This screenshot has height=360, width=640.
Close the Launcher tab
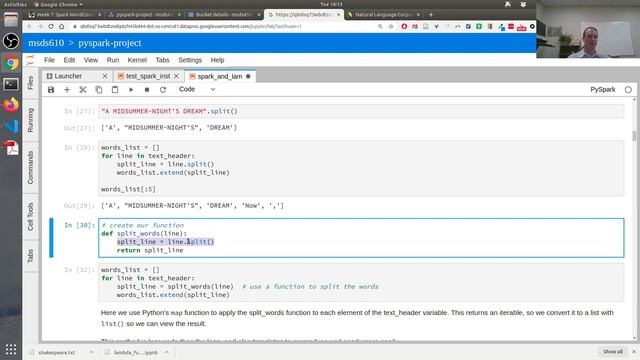click(x=105, y=76)
